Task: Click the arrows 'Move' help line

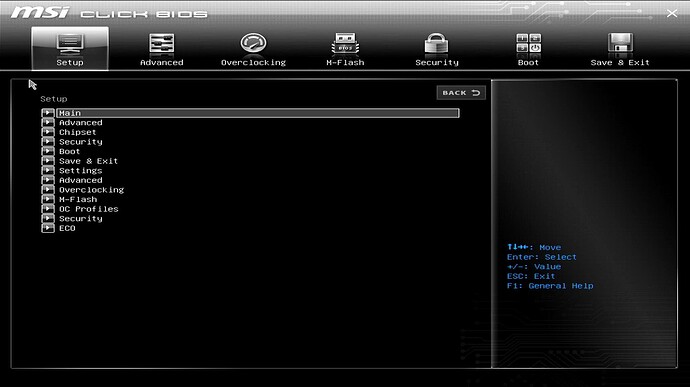Action: pos(534,247)
